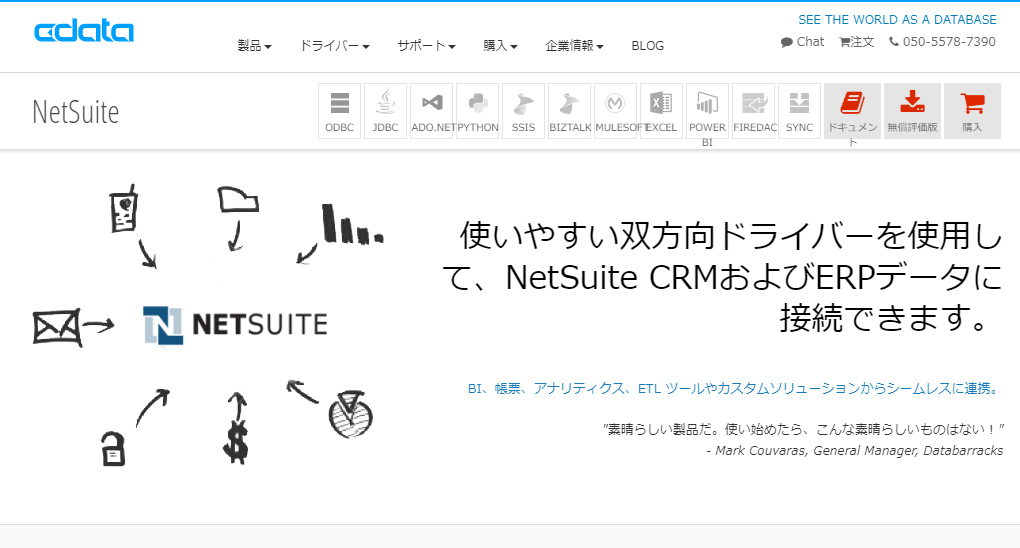
Task: Click the SEE THE WORLD AS A DATABASE tagline
Action: 898,20
